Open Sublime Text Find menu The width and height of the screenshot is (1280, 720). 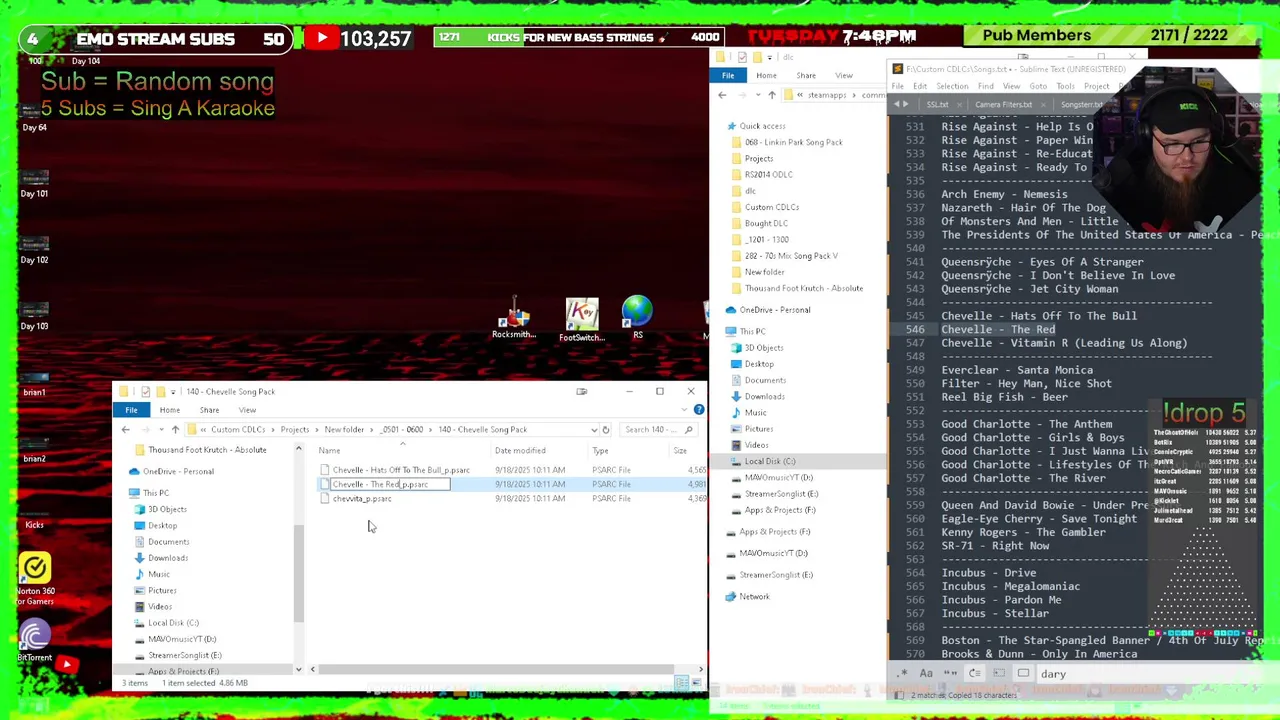tap(985, 86)
